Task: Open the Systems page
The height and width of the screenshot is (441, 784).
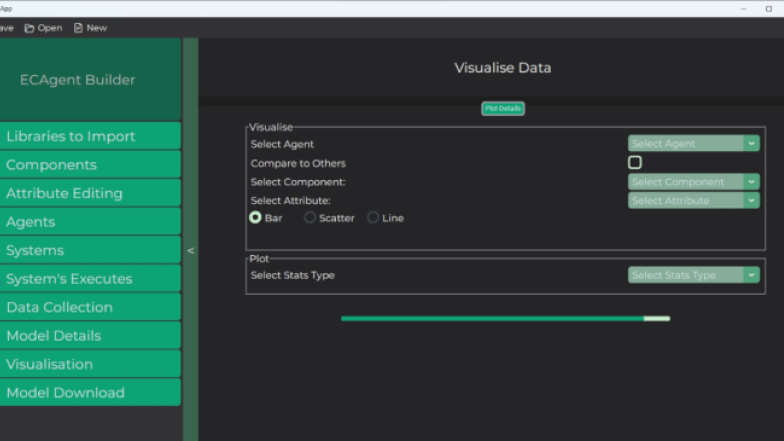Action: (x=90, y=250)
